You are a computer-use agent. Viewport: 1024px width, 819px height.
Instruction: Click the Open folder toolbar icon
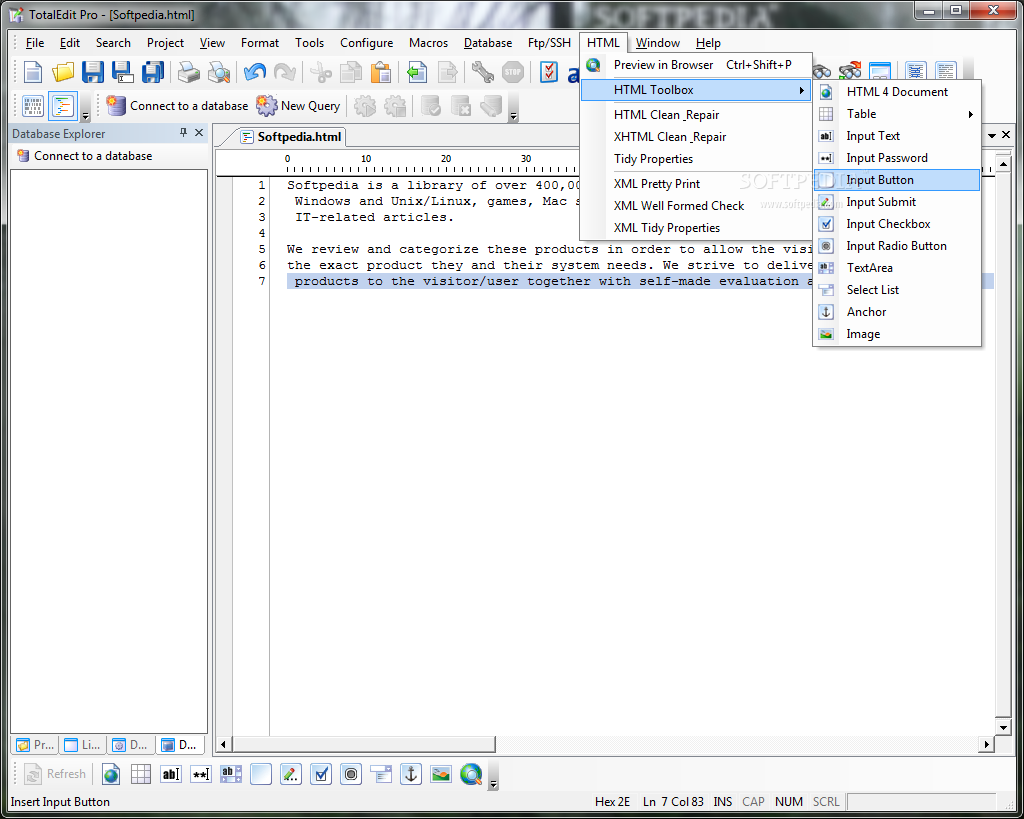point(63,72)
